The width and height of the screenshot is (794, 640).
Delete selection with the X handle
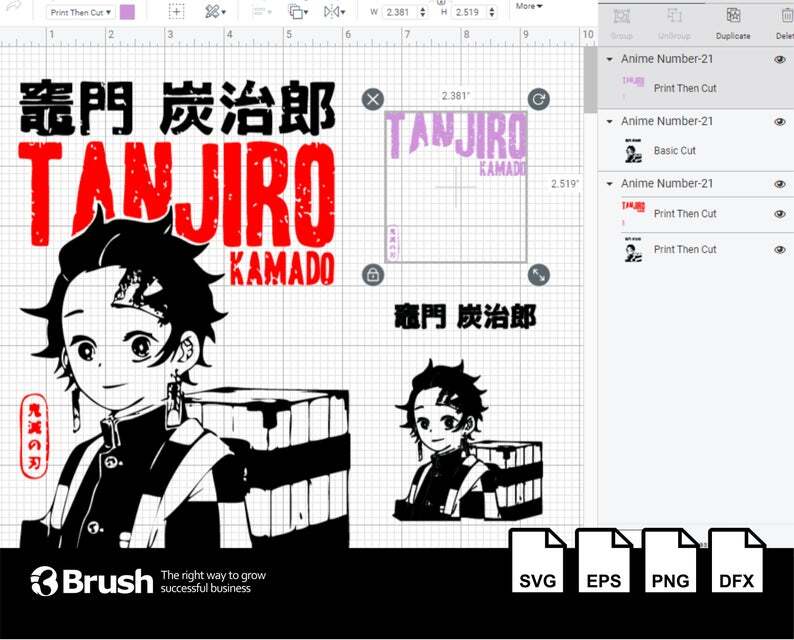click(373, 99)
